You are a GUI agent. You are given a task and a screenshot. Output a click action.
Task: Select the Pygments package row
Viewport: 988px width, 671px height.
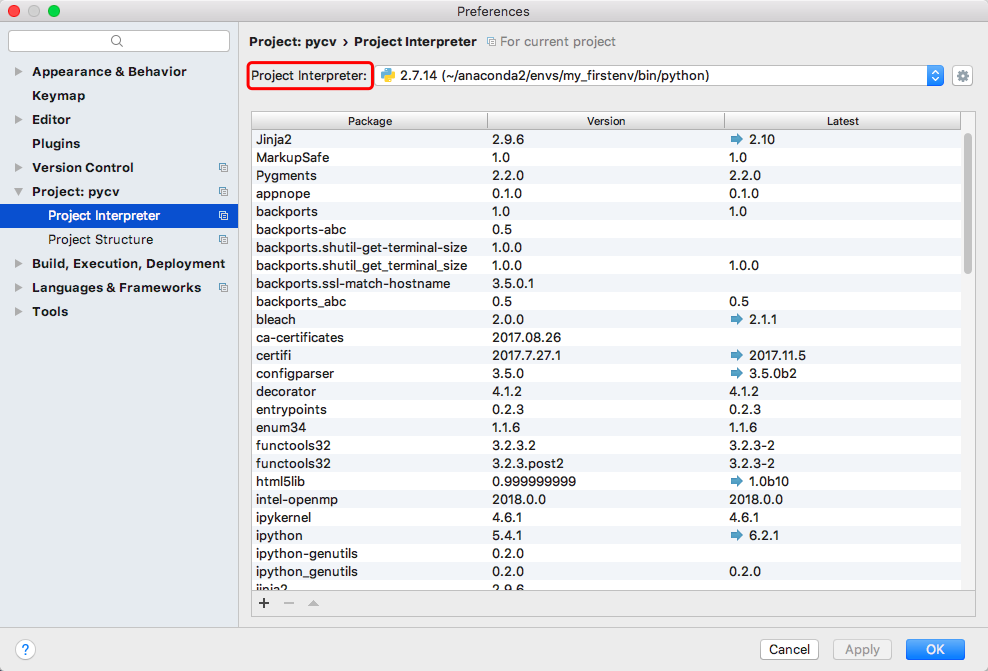tap(606, 175)
